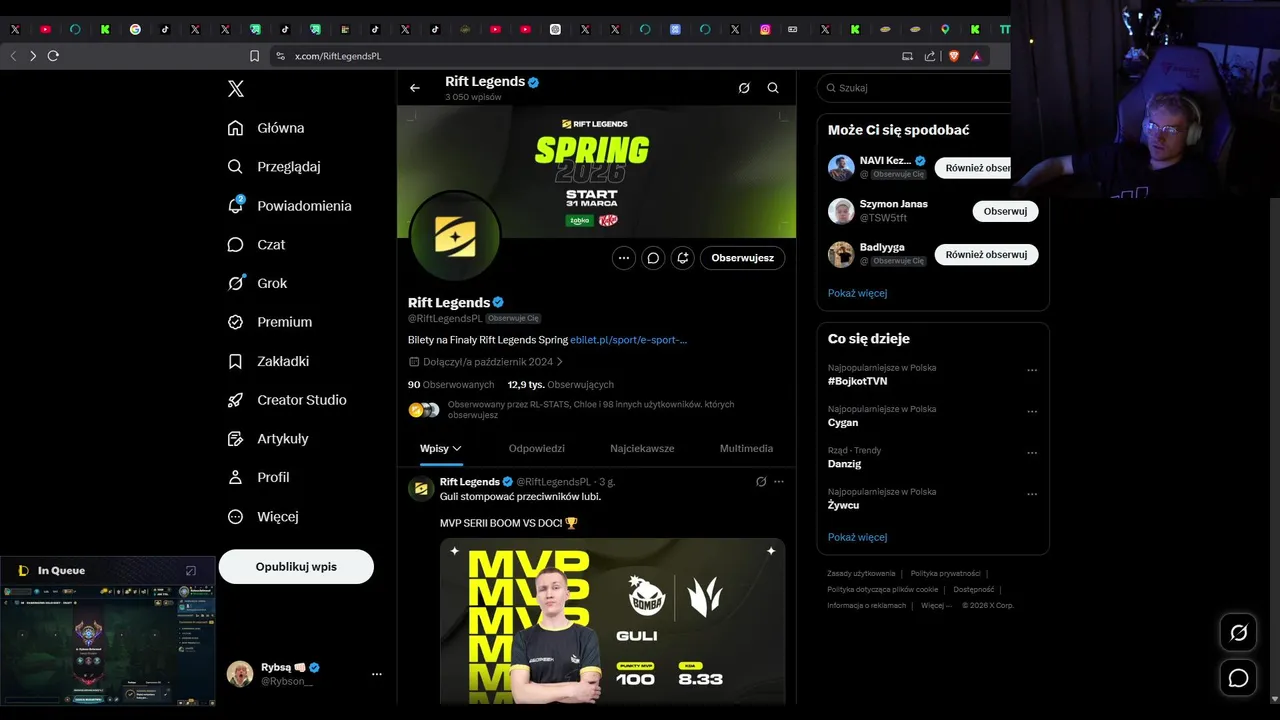The height and width of the screenshot is (720, 1280).
Task: Open the #BojkotTVN trend
Action: 858,381
